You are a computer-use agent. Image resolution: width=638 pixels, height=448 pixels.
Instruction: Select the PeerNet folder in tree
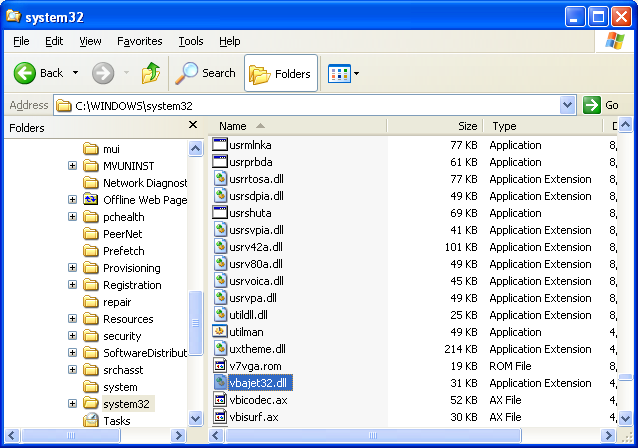pos(112,234)
